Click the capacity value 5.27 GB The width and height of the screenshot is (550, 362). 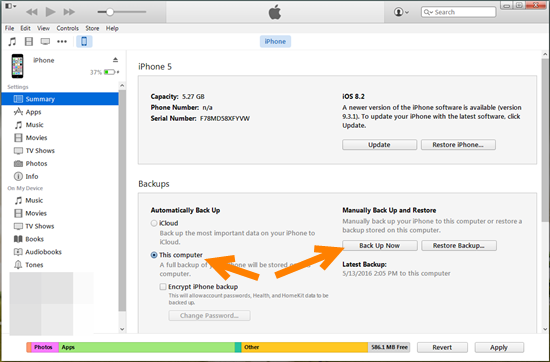[193, 96]
